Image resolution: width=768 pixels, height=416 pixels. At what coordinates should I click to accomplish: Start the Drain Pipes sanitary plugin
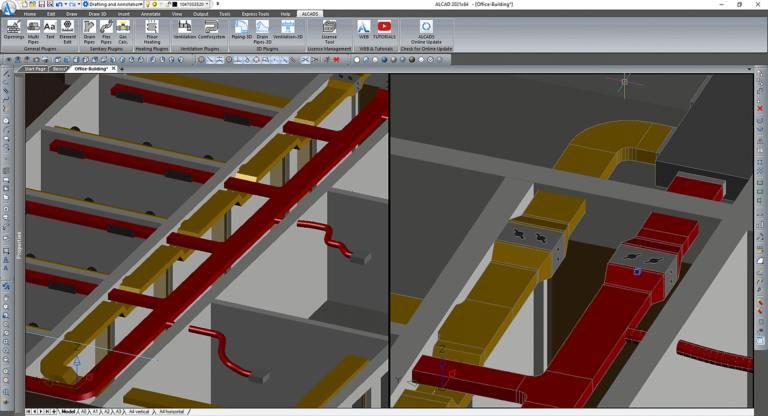[x=89, y=31]
